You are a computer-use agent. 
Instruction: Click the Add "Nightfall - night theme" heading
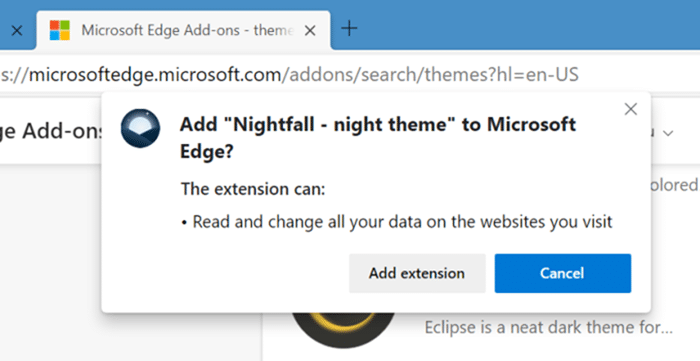[378, 138]
